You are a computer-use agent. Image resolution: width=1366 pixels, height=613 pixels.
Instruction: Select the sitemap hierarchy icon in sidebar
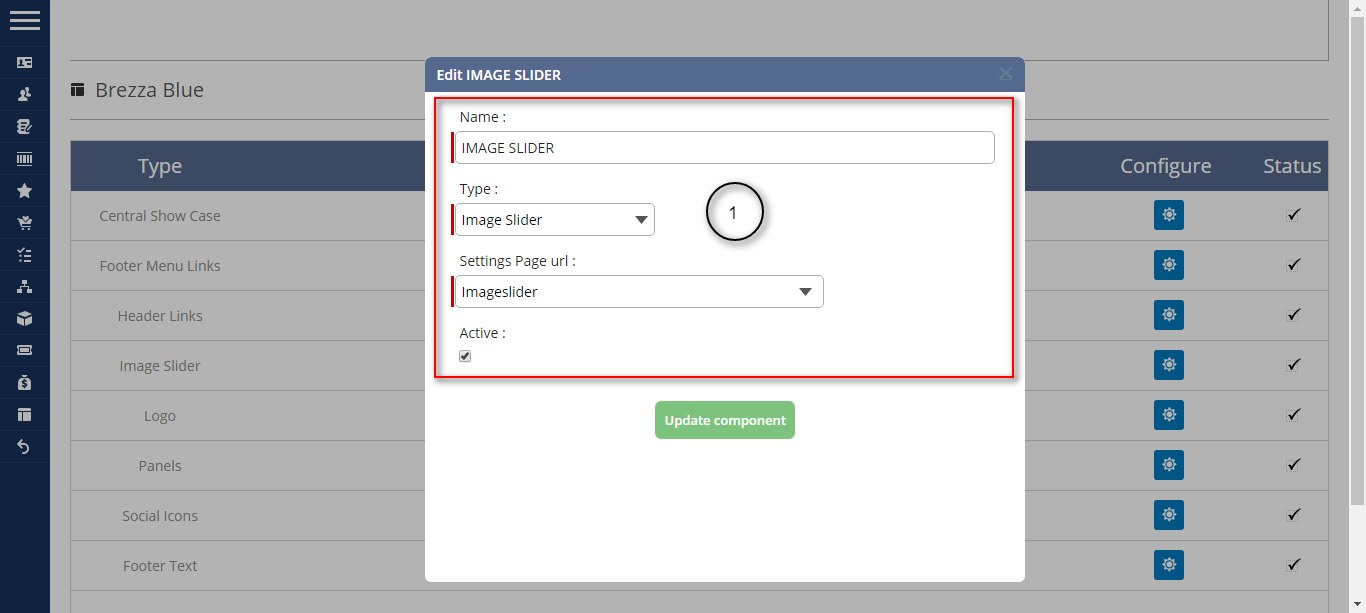25,287
